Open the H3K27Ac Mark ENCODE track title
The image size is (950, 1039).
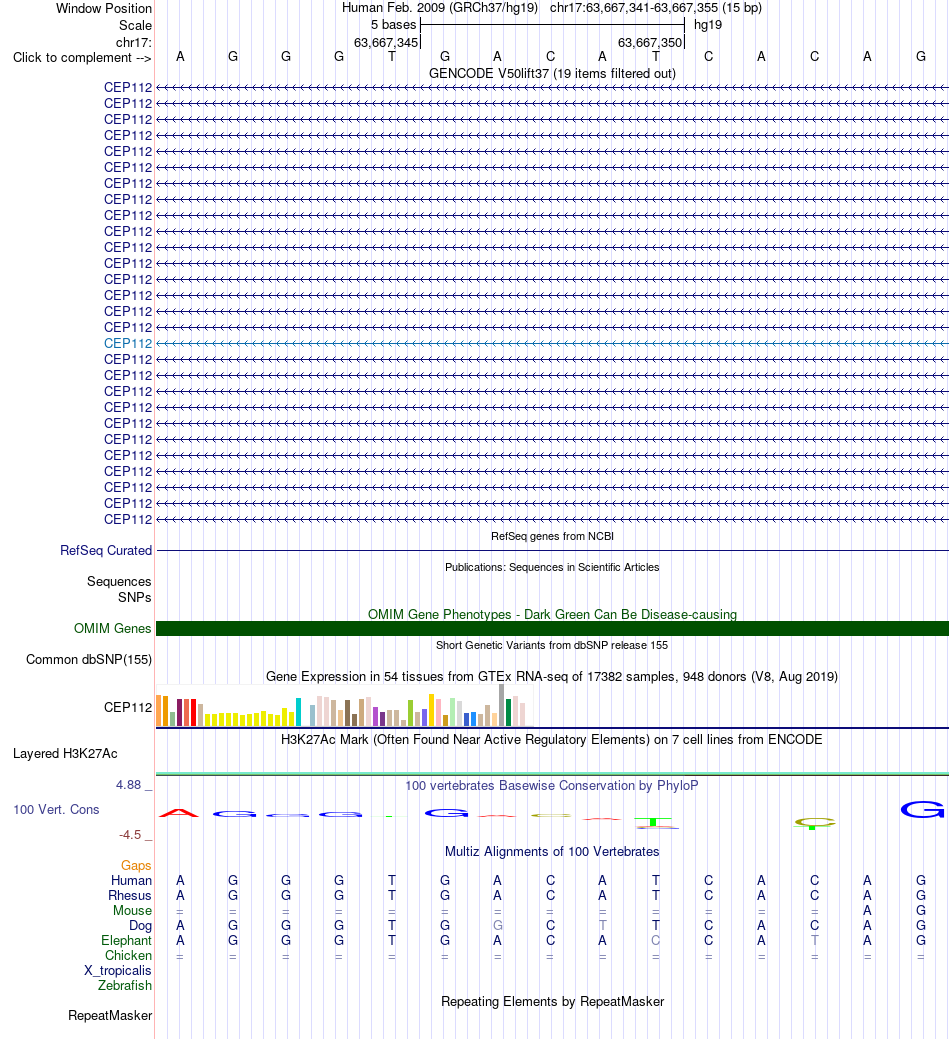[x=553, y=739]
